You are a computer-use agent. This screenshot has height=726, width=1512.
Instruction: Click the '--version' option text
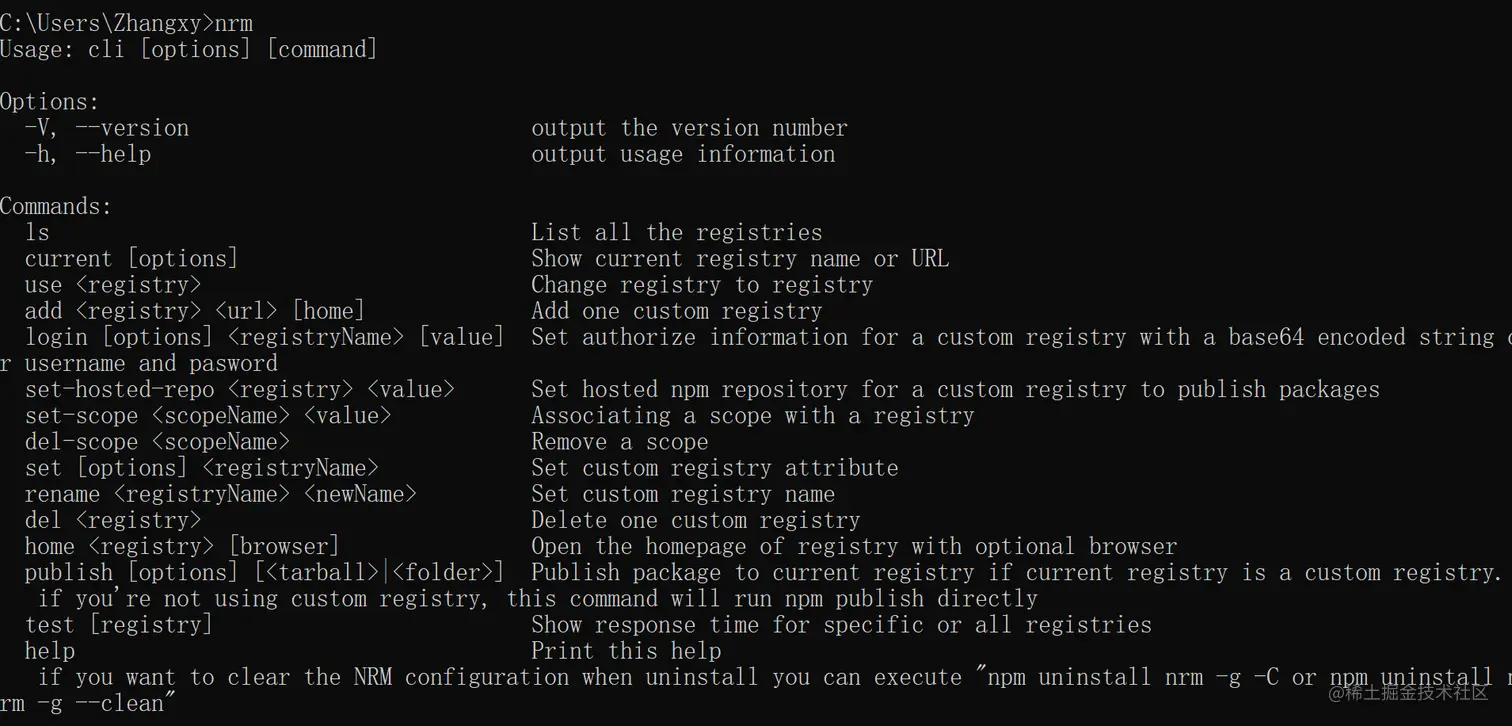point(132,128)
